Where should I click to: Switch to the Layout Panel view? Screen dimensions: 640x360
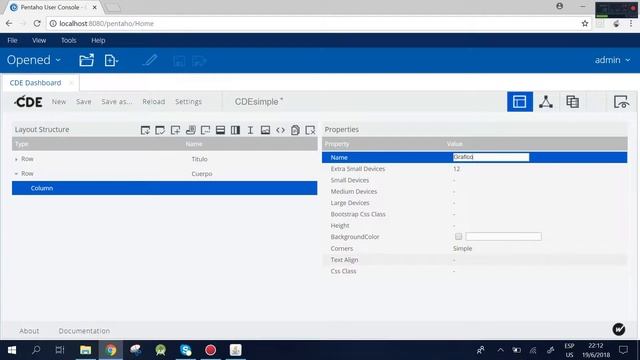[x=520, y=102]
